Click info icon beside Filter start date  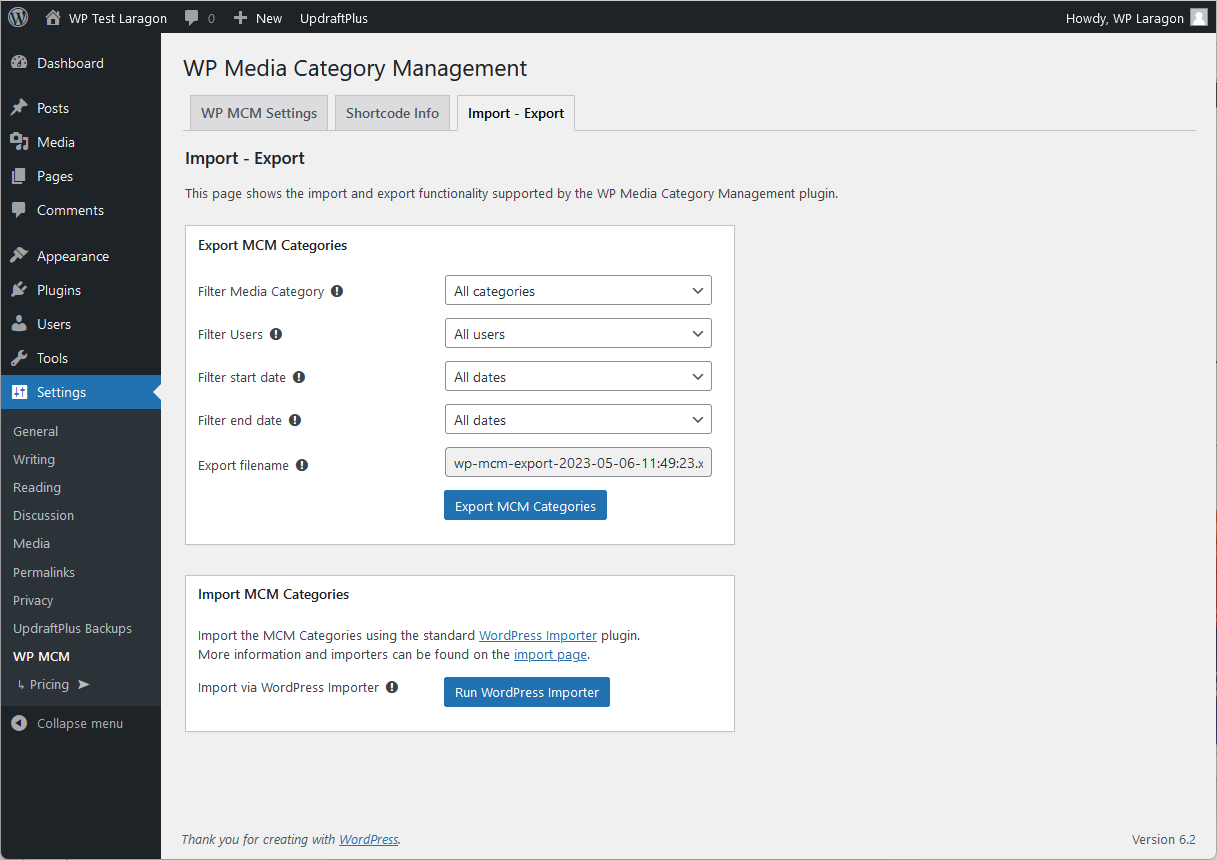pyautogui.click(x=299, y=377)
